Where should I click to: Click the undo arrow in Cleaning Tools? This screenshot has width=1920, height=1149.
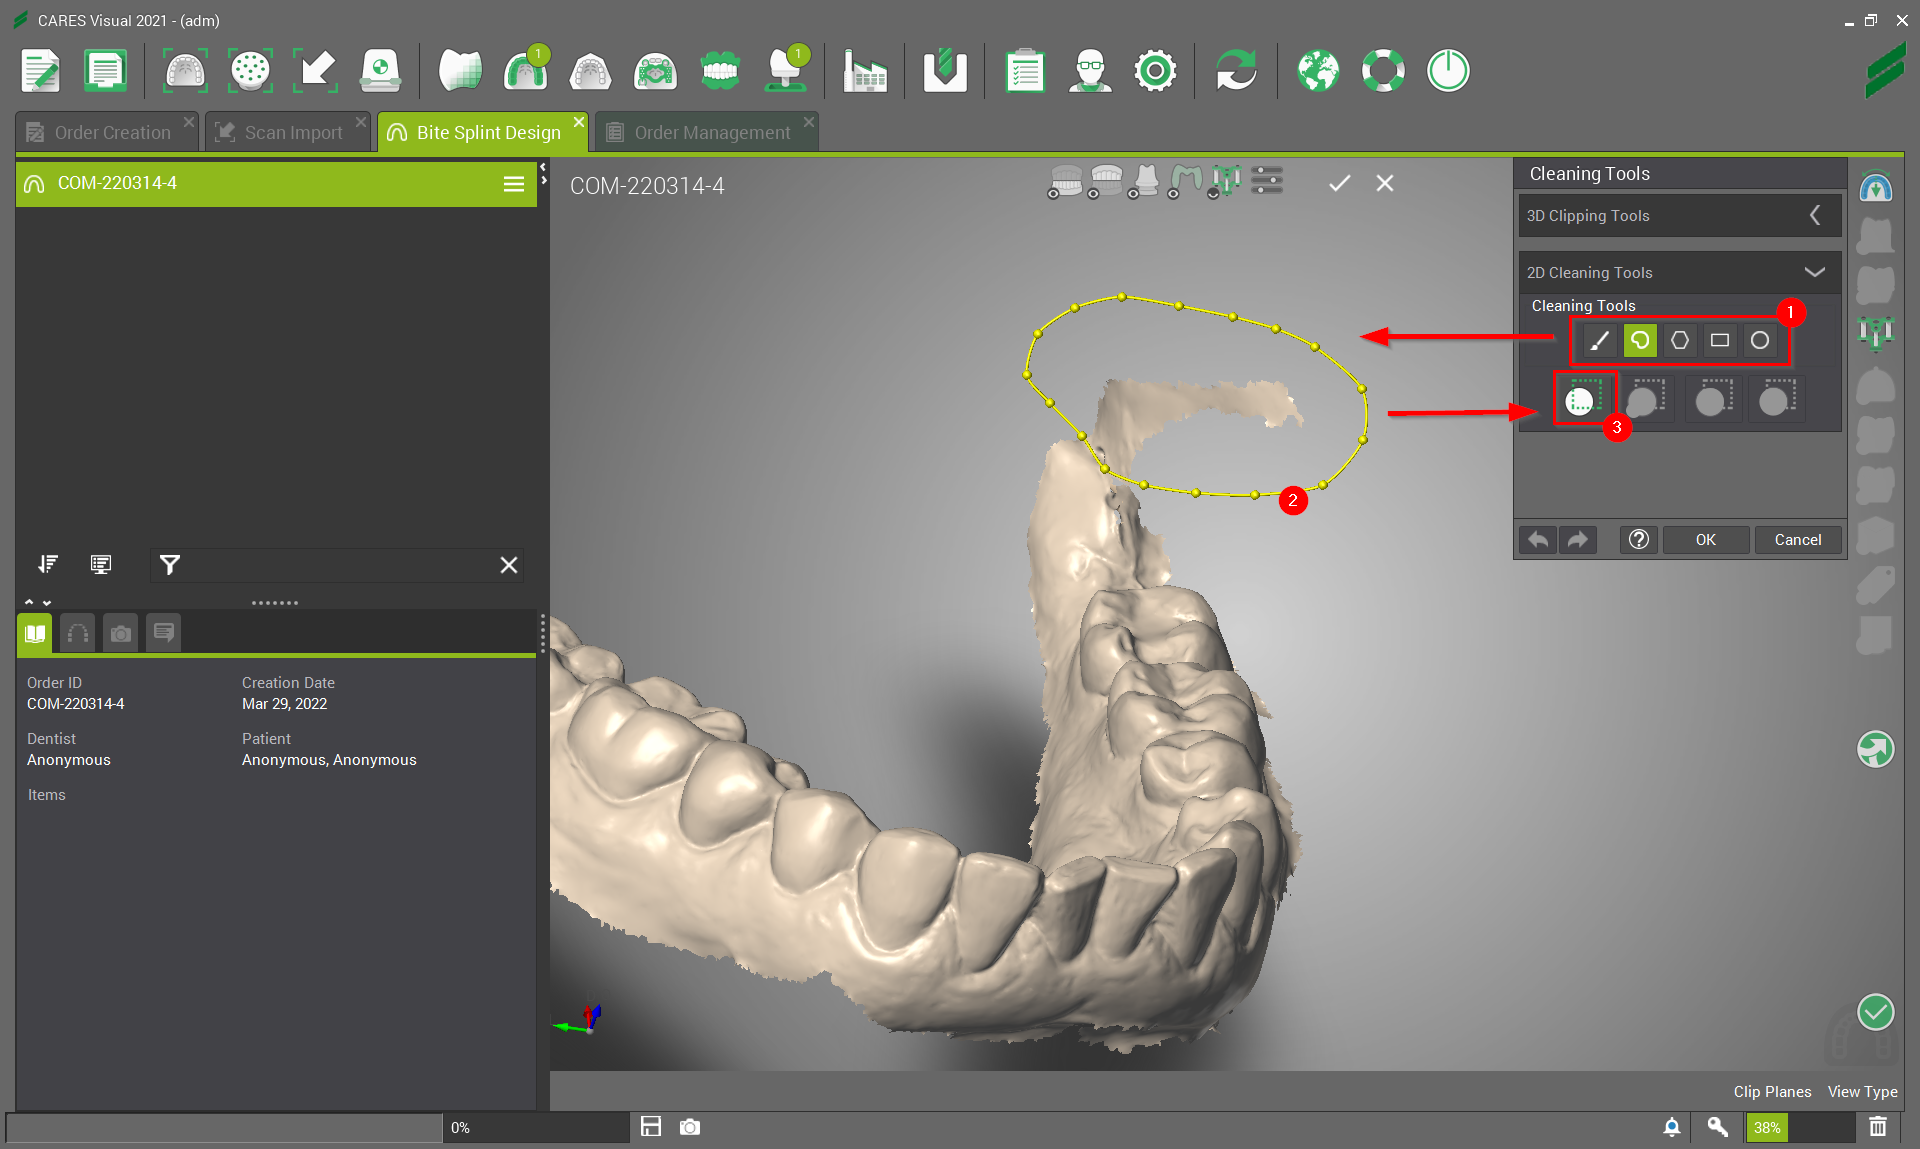click(x=1537, y=539)
